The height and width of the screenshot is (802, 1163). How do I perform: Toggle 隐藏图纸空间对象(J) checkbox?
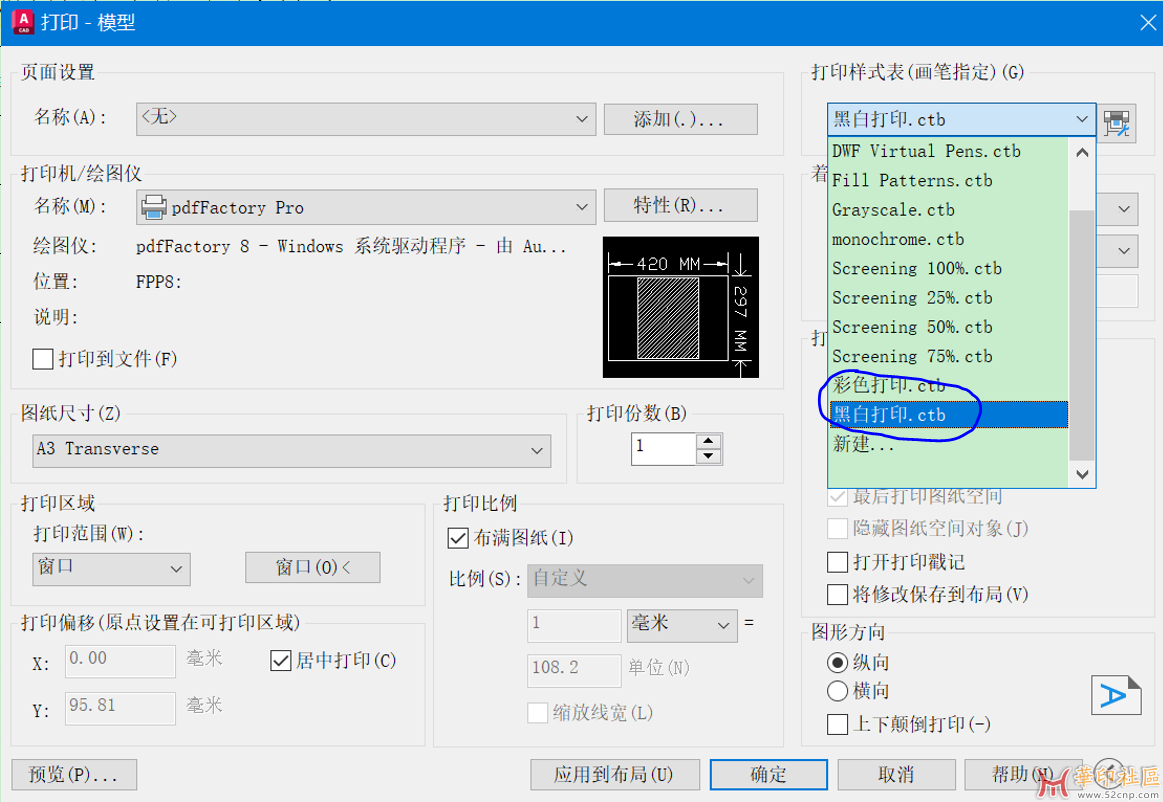pyautogui.click(x=837, y=528)
